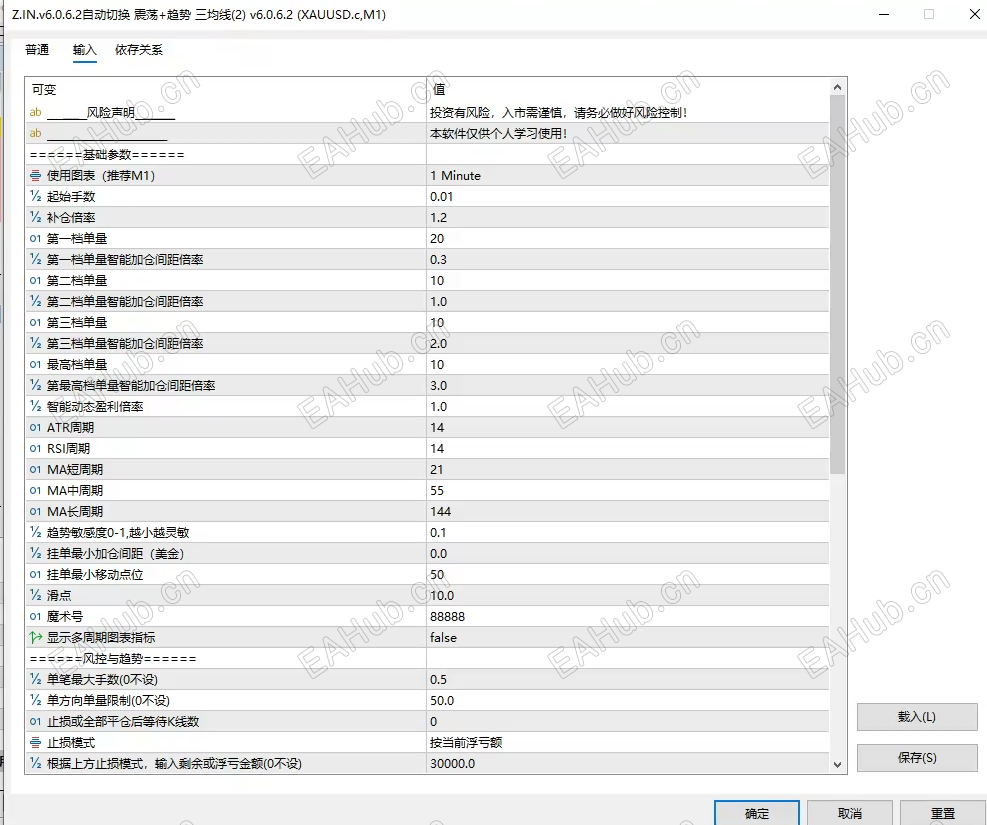
Task: Click the vertical scrollbar thumb
Action: [x=837, y=284]
